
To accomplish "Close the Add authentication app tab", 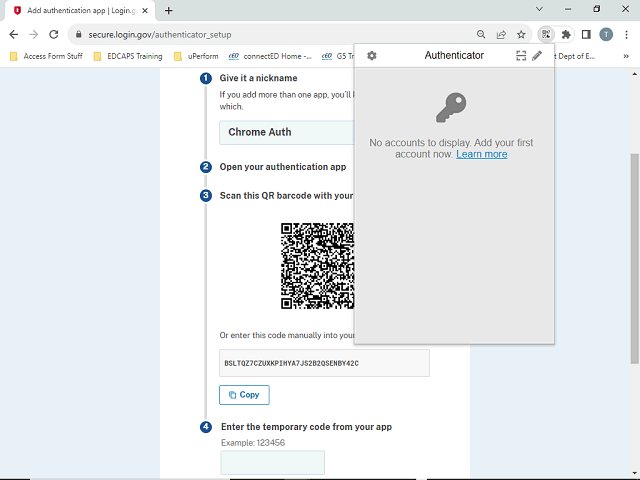I will click(x=145, y=11).
